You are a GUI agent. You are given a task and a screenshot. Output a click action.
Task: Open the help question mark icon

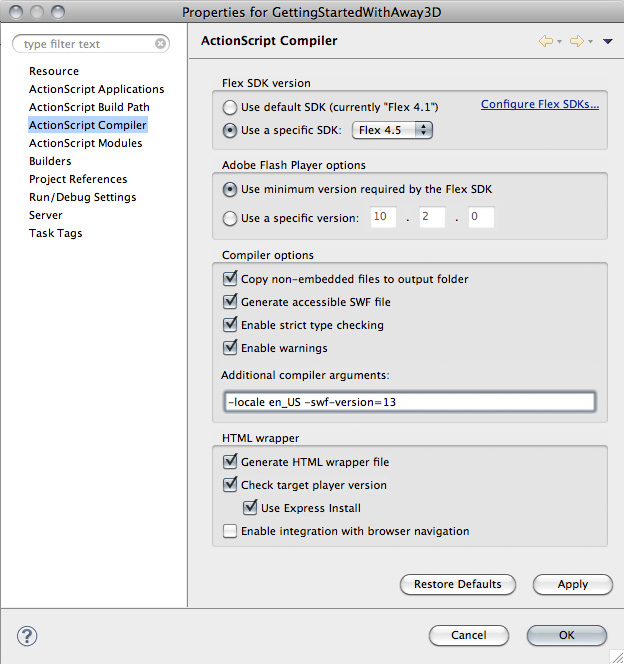point(27,636)
